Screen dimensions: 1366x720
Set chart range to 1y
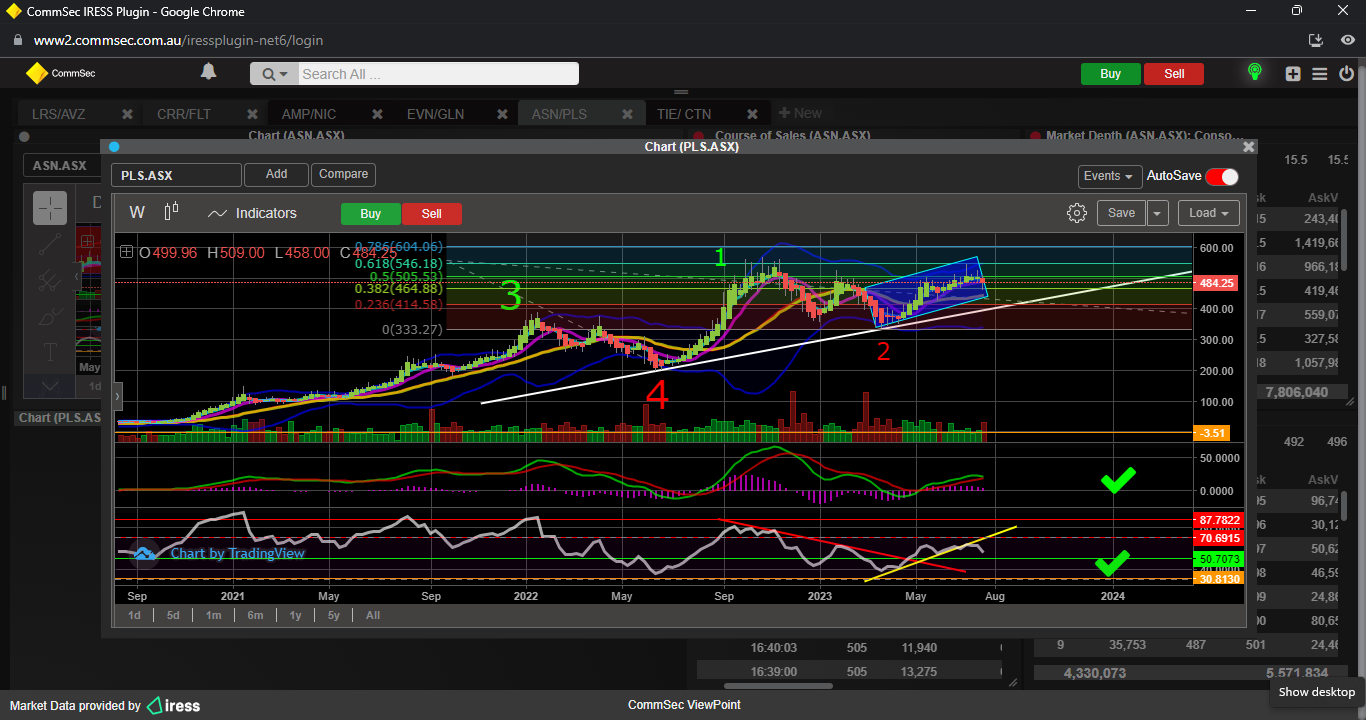pos(295,615)
